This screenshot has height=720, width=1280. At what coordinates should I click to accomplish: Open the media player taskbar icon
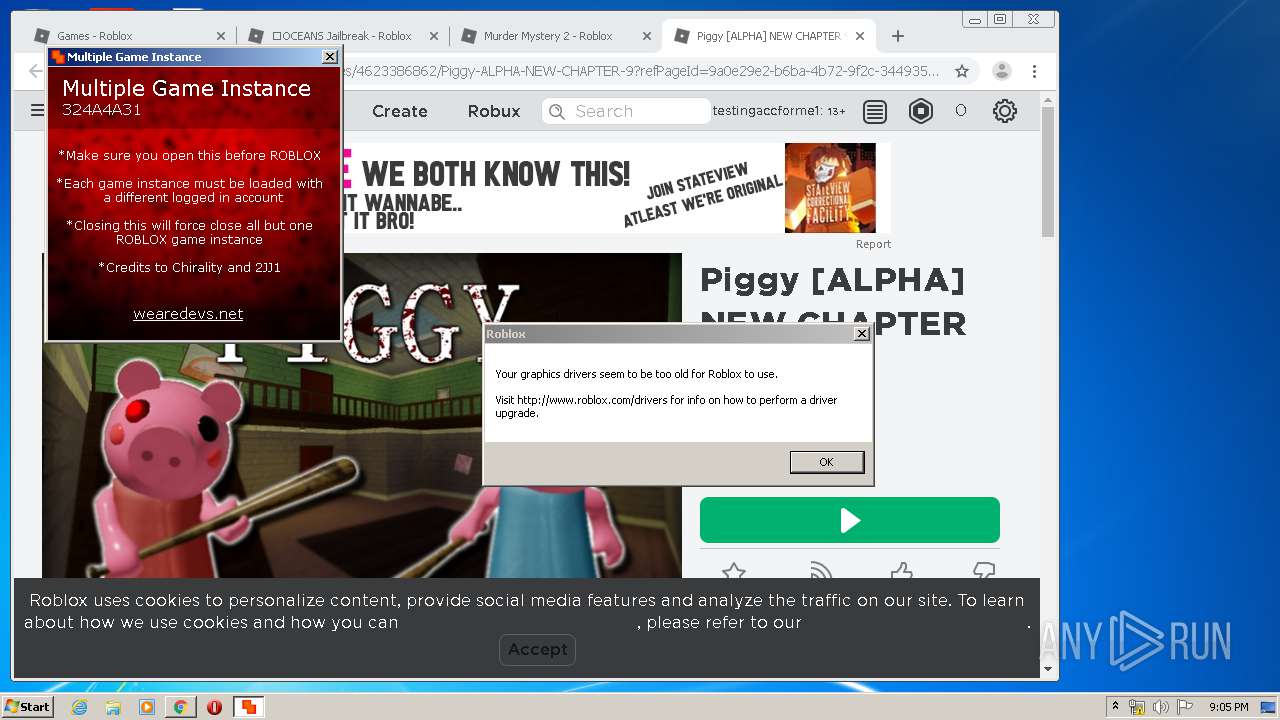tap(147, 707)
